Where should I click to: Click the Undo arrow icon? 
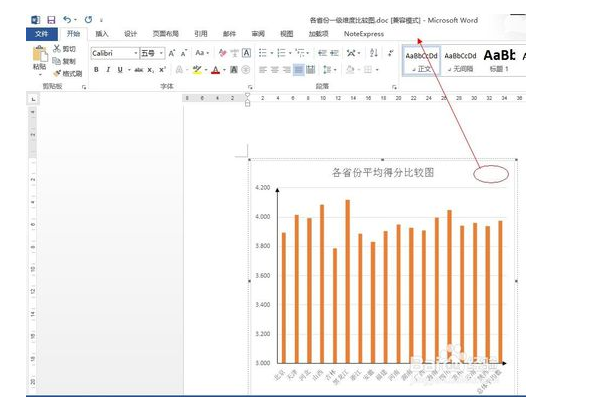67,19
